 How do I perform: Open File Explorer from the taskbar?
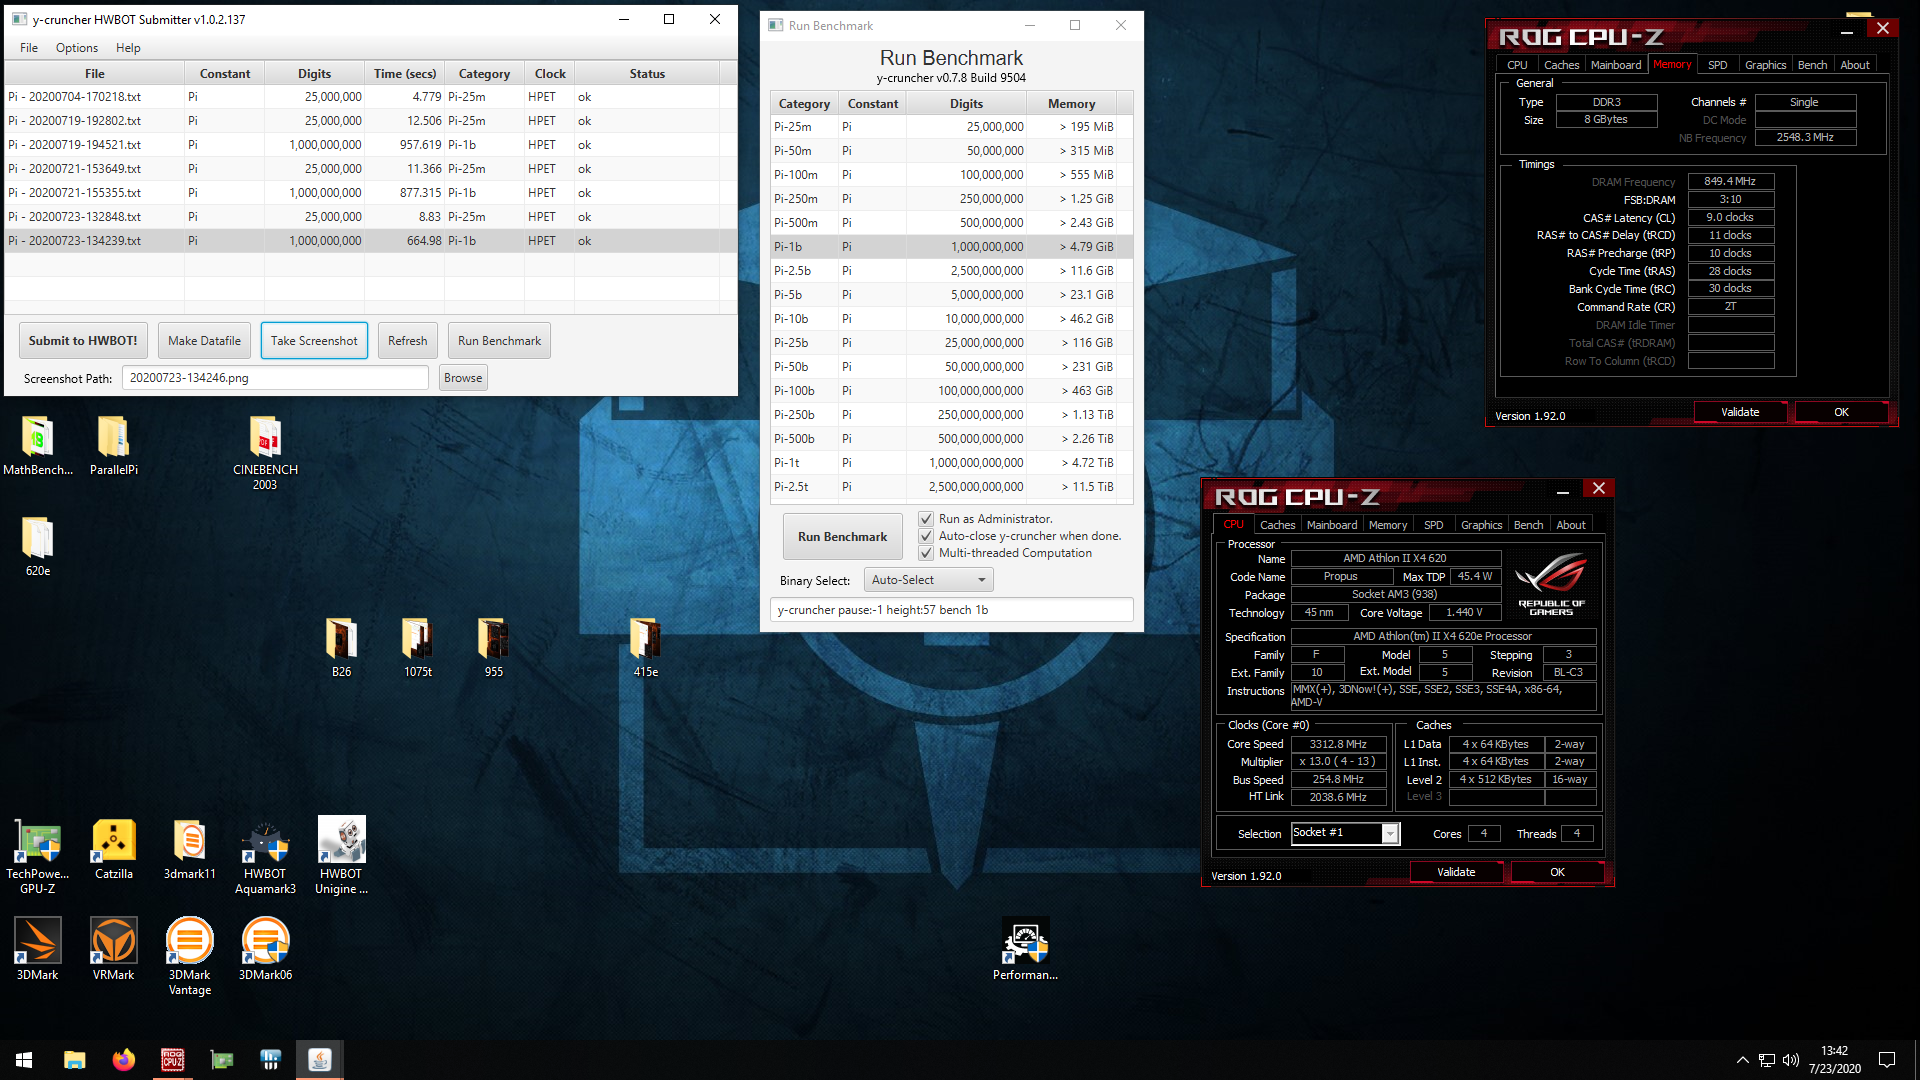pyautogui.click(x=74, y=1060)
